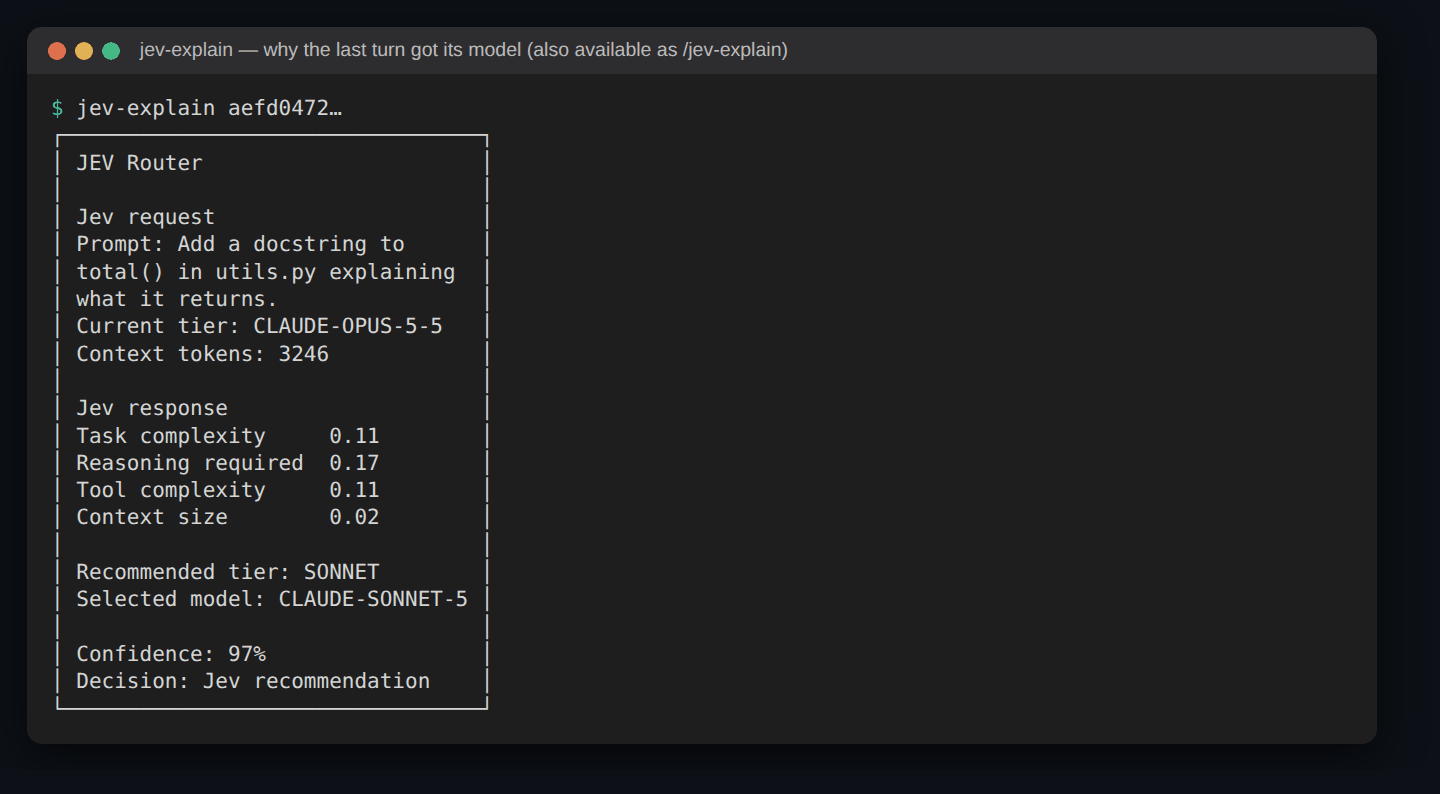
Task: Select the 'JEV Router' heading
Action: click(x=140, y=163)
